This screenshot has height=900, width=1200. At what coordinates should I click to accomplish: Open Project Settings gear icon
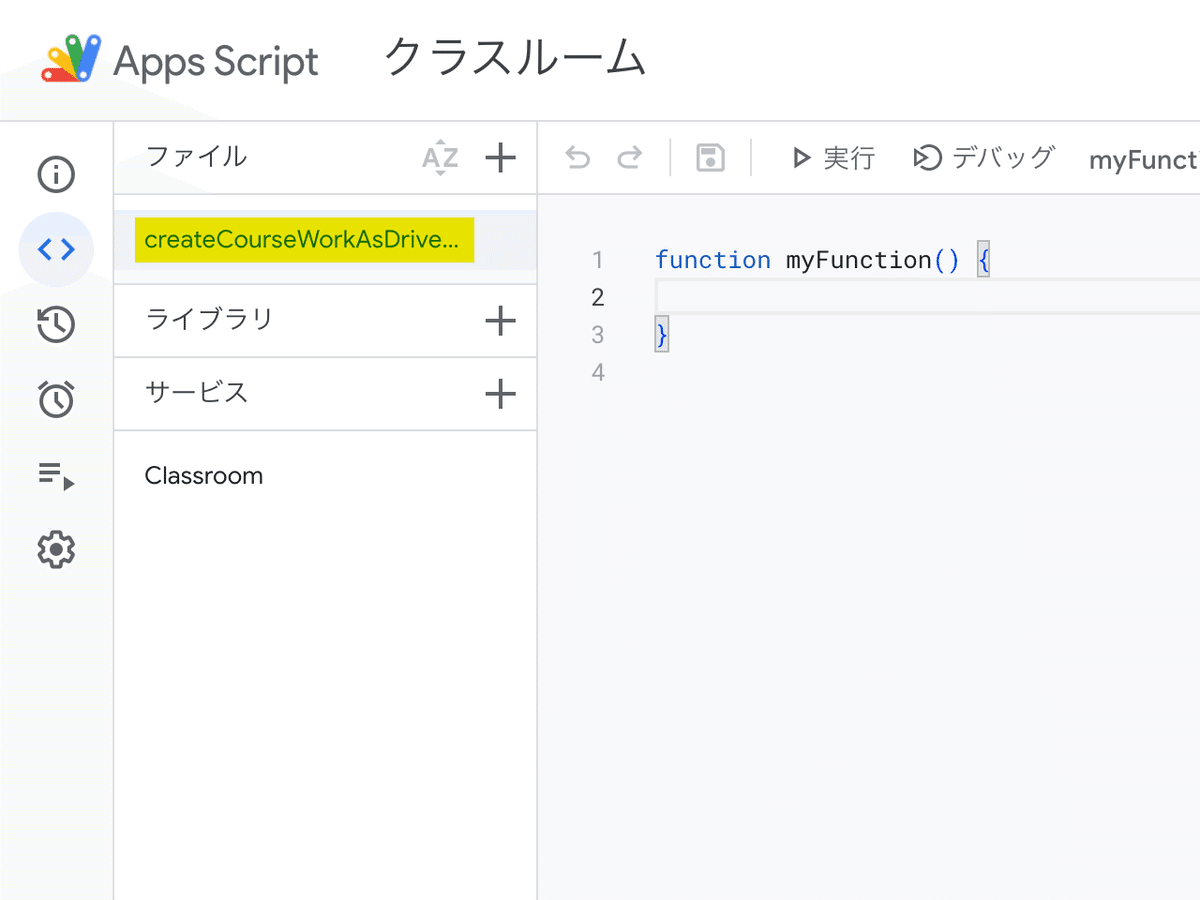[x=56, y=549]
